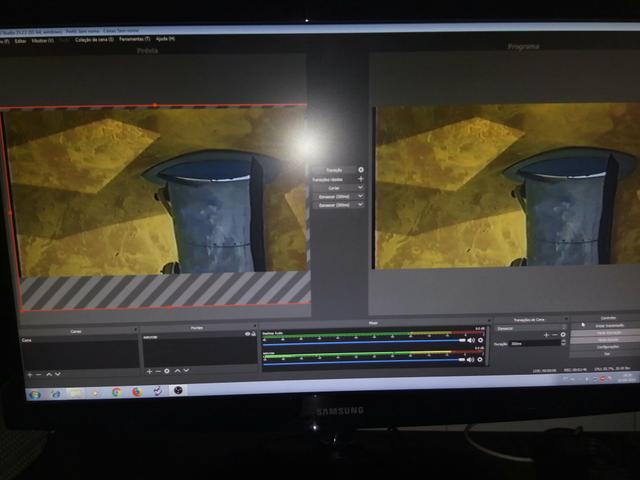640x480 pixels.
Task: Move the scene up in the list
Action: point(49,374)
